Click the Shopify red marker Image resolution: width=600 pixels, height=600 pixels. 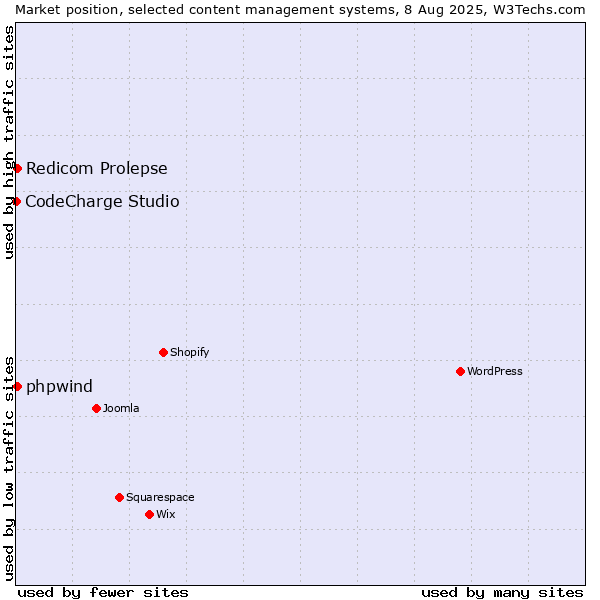tap(163, 352)
